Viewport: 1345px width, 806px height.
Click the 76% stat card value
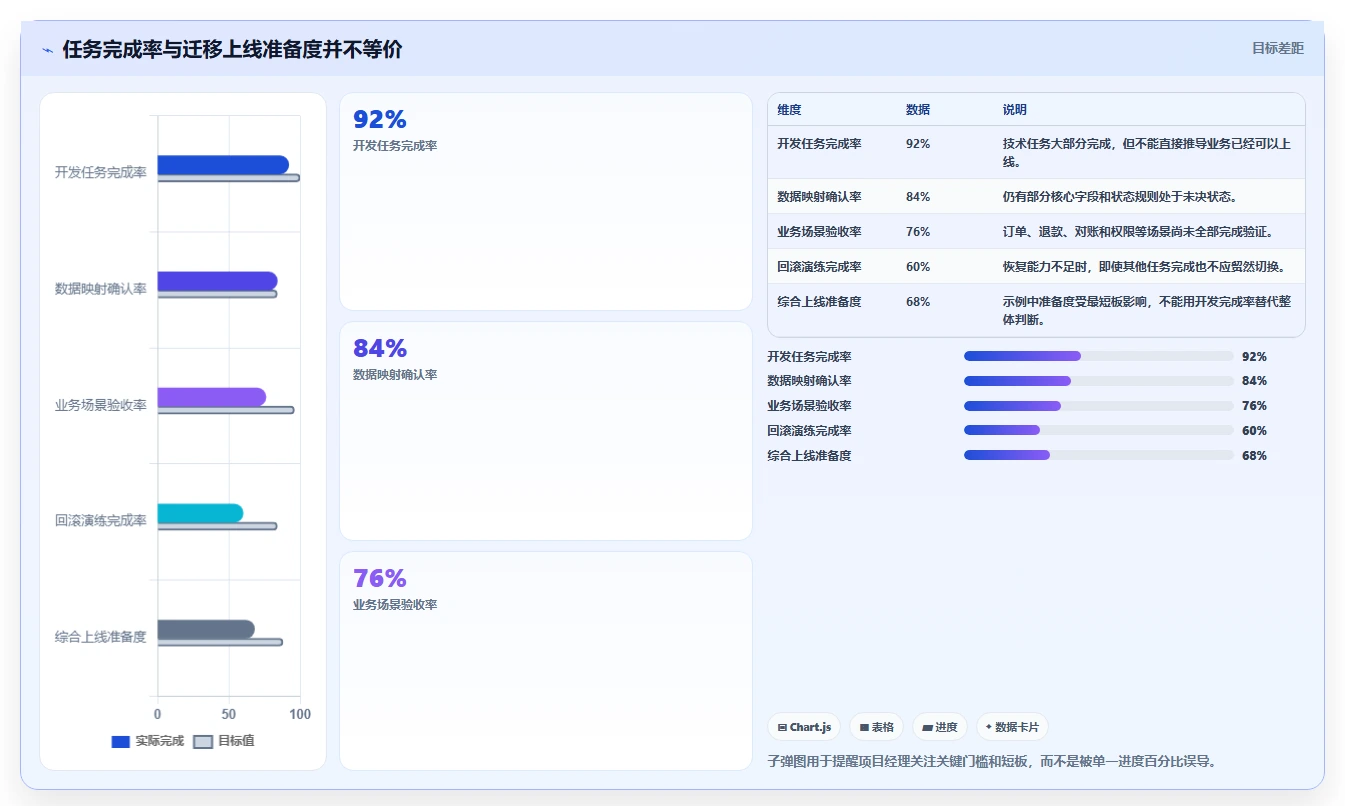380,578
